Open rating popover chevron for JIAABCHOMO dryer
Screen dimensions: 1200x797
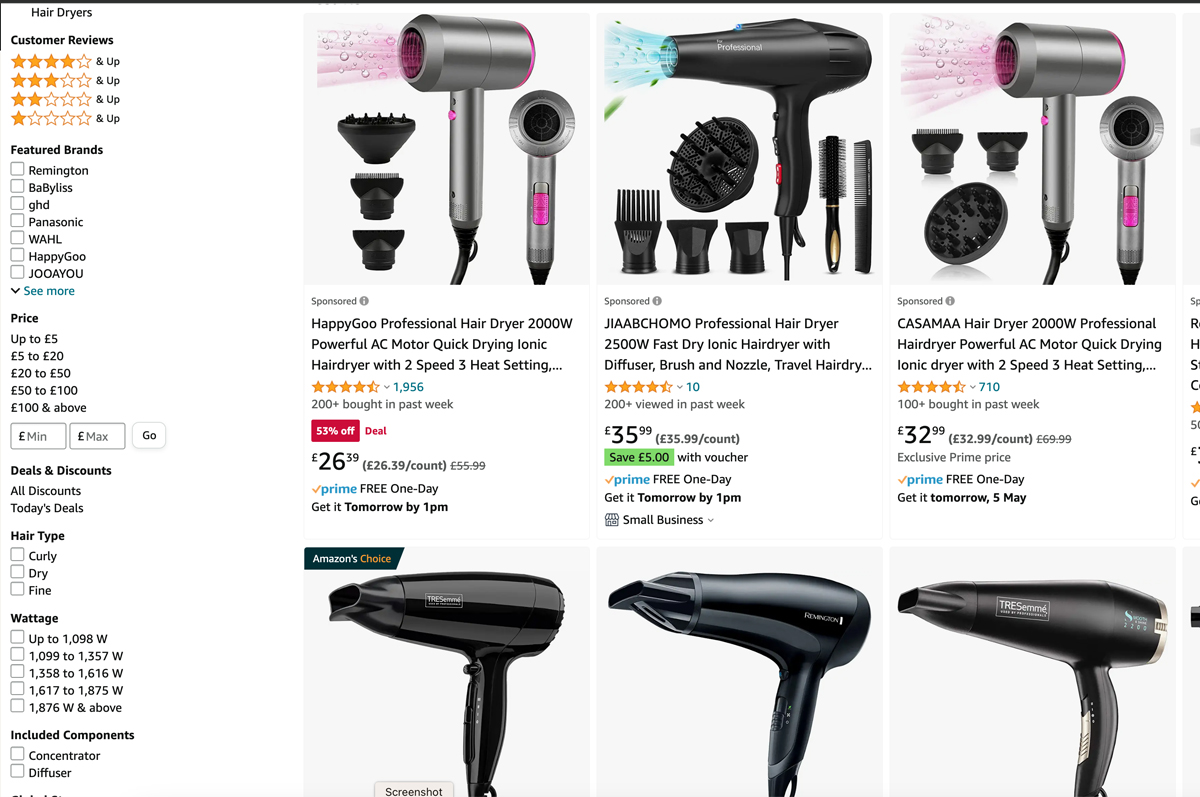[x=680, y=387]
